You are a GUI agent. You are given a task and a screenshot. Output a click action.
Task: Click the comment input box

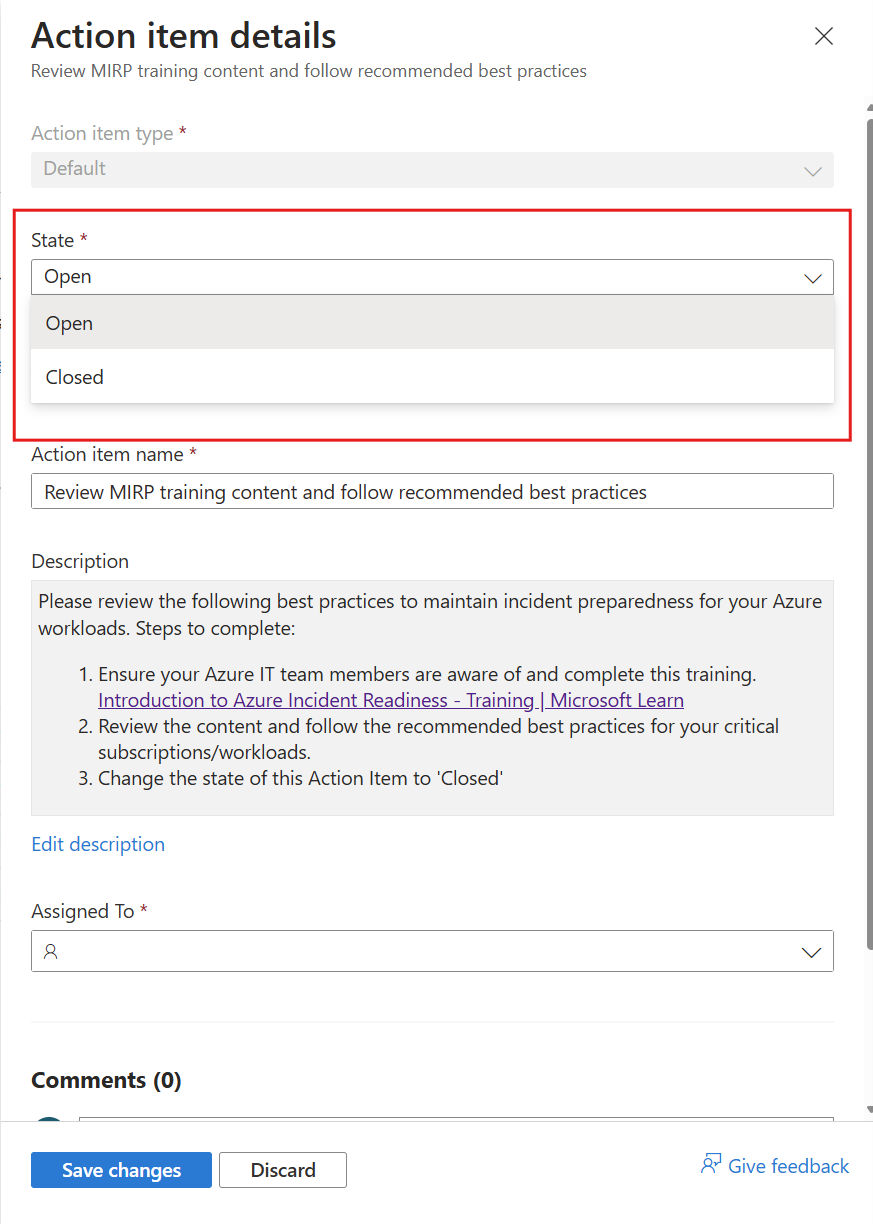tap(455, 1118)
